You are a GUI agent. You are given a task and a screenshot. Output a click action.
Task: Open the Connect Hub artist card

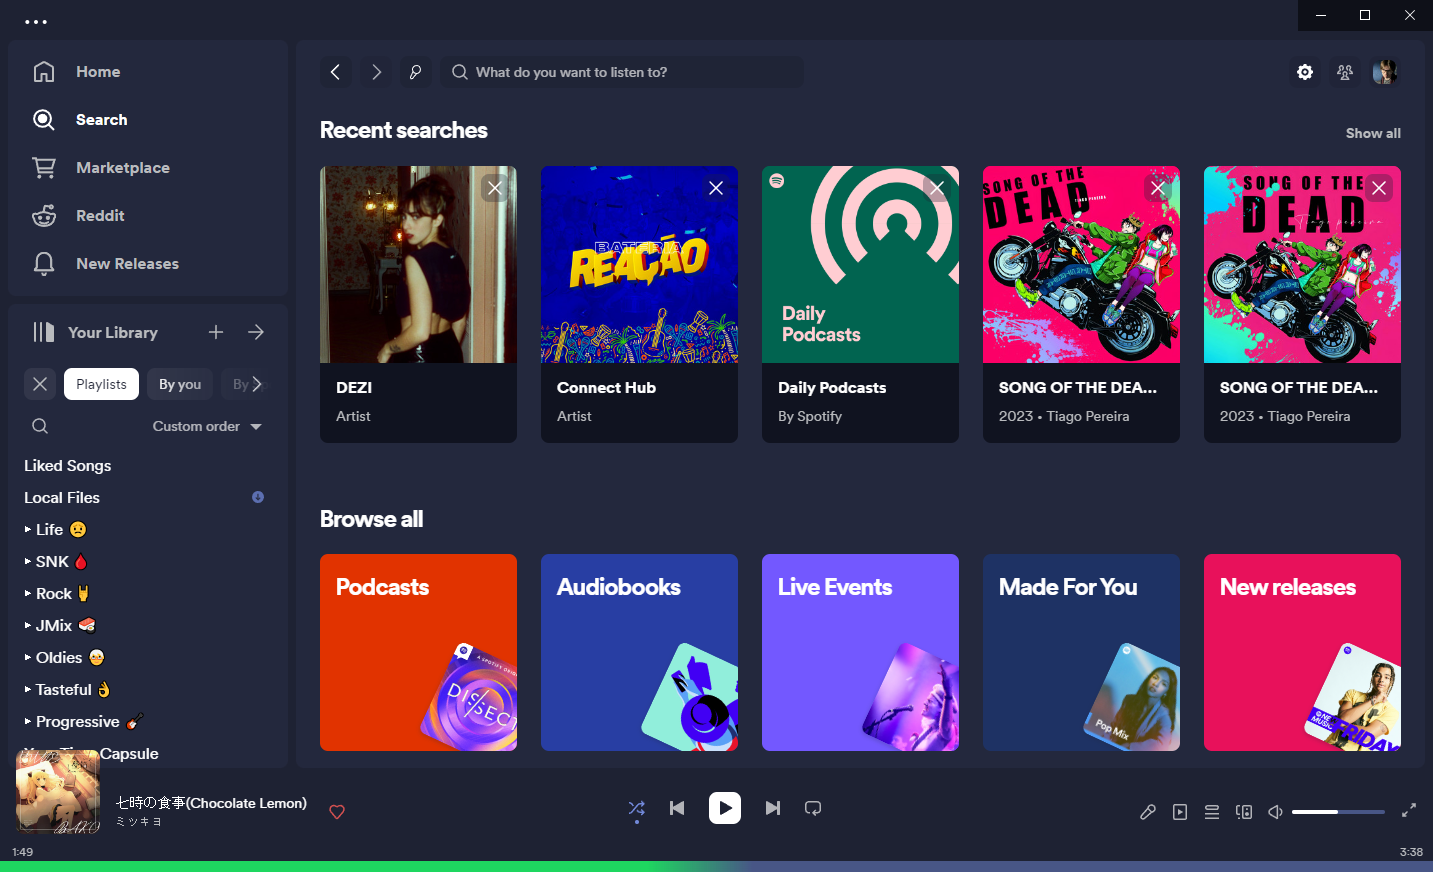639,304
